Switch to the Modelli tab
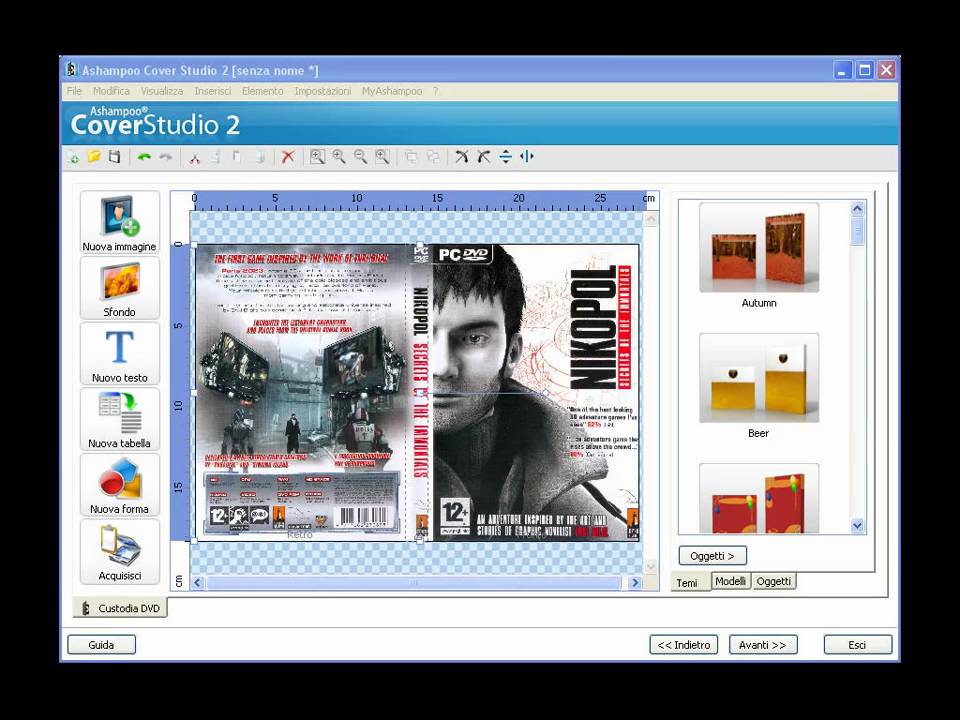960x720 pixels. (731, 581)
